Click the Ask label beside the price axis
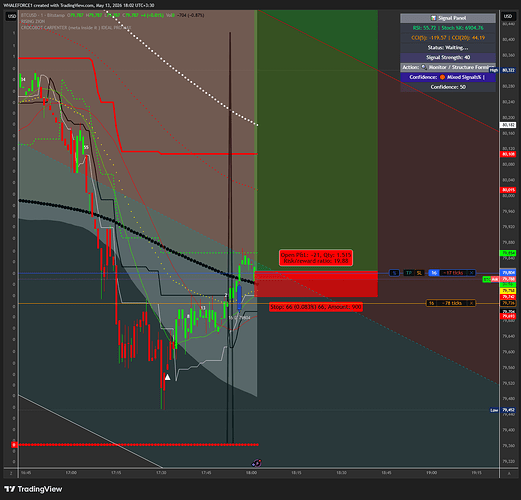 point(495,279)
